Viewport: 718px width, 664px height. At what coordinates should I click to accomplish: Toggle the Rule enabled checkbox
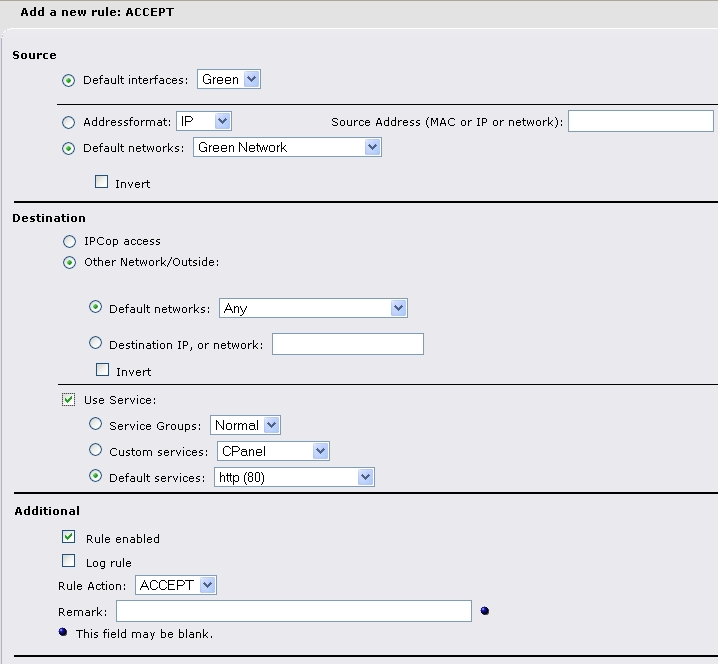click(68, 537)
